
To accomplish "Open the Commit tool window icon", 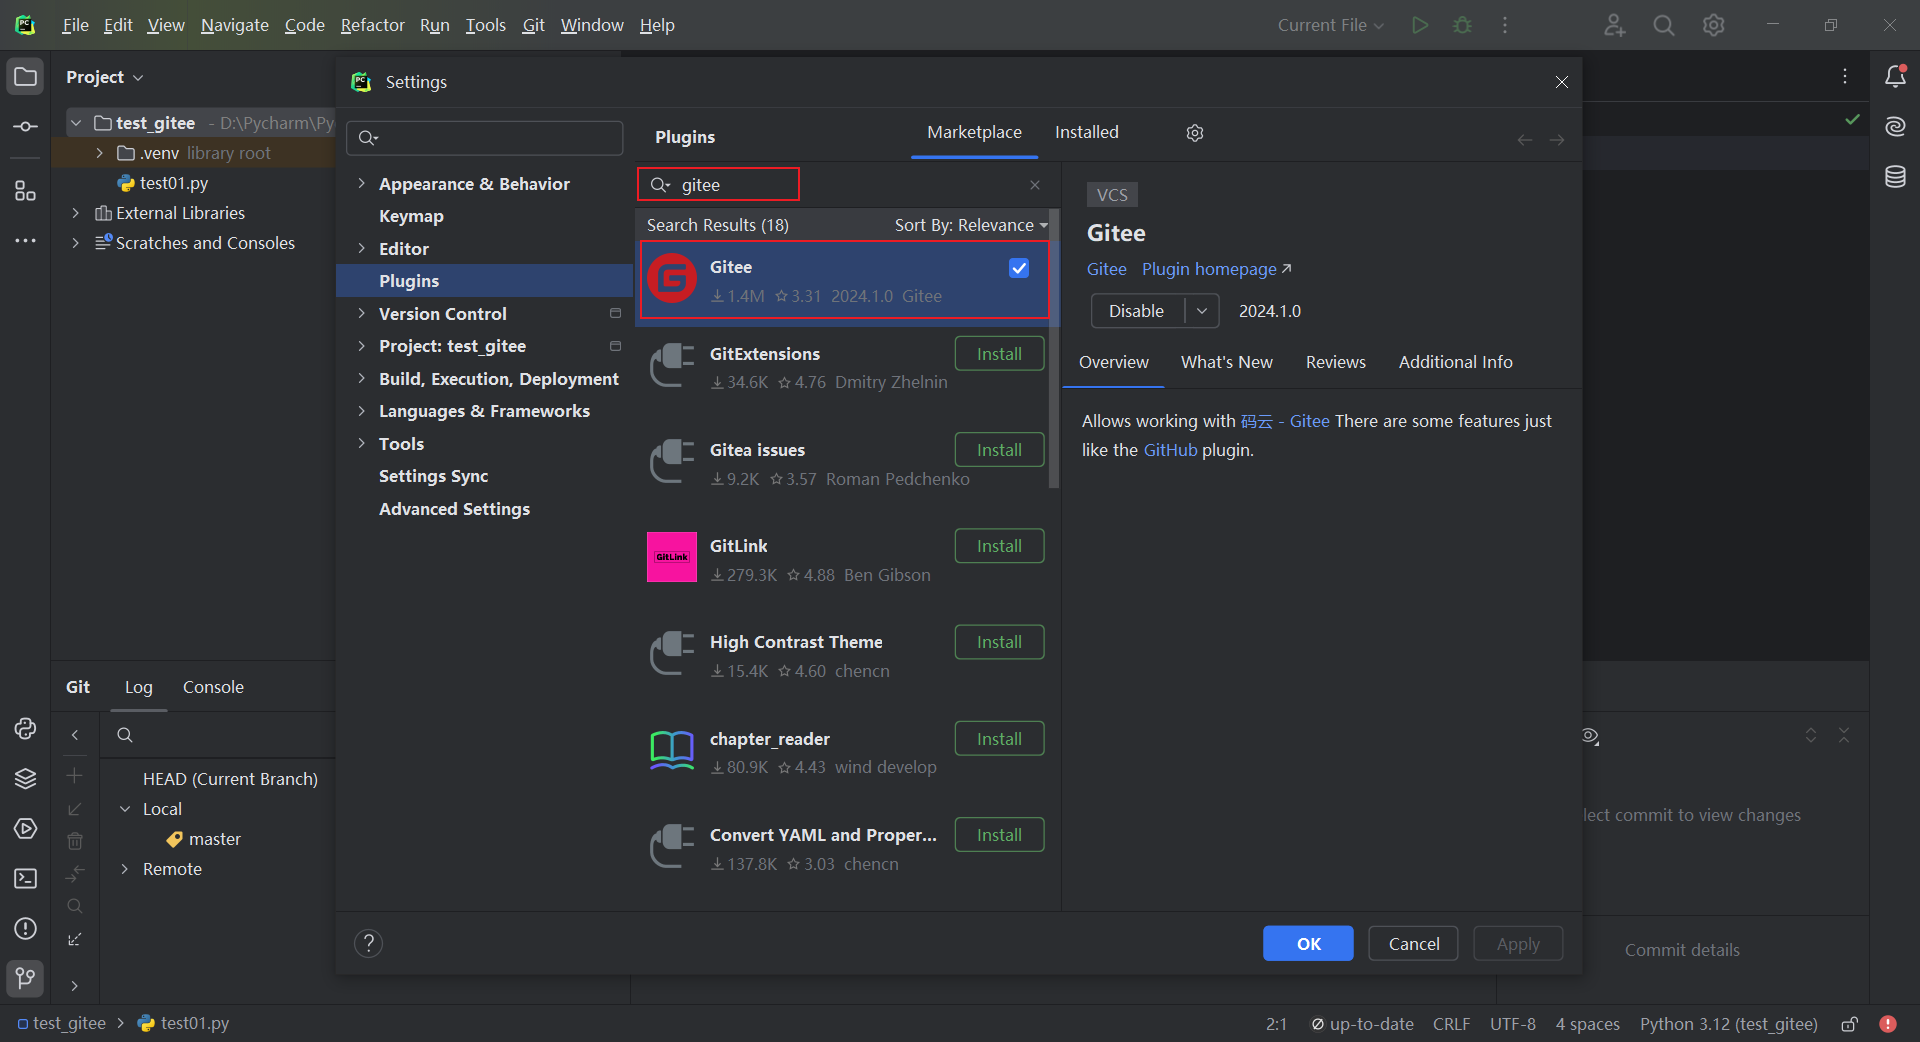I will [x=25, y=127].
